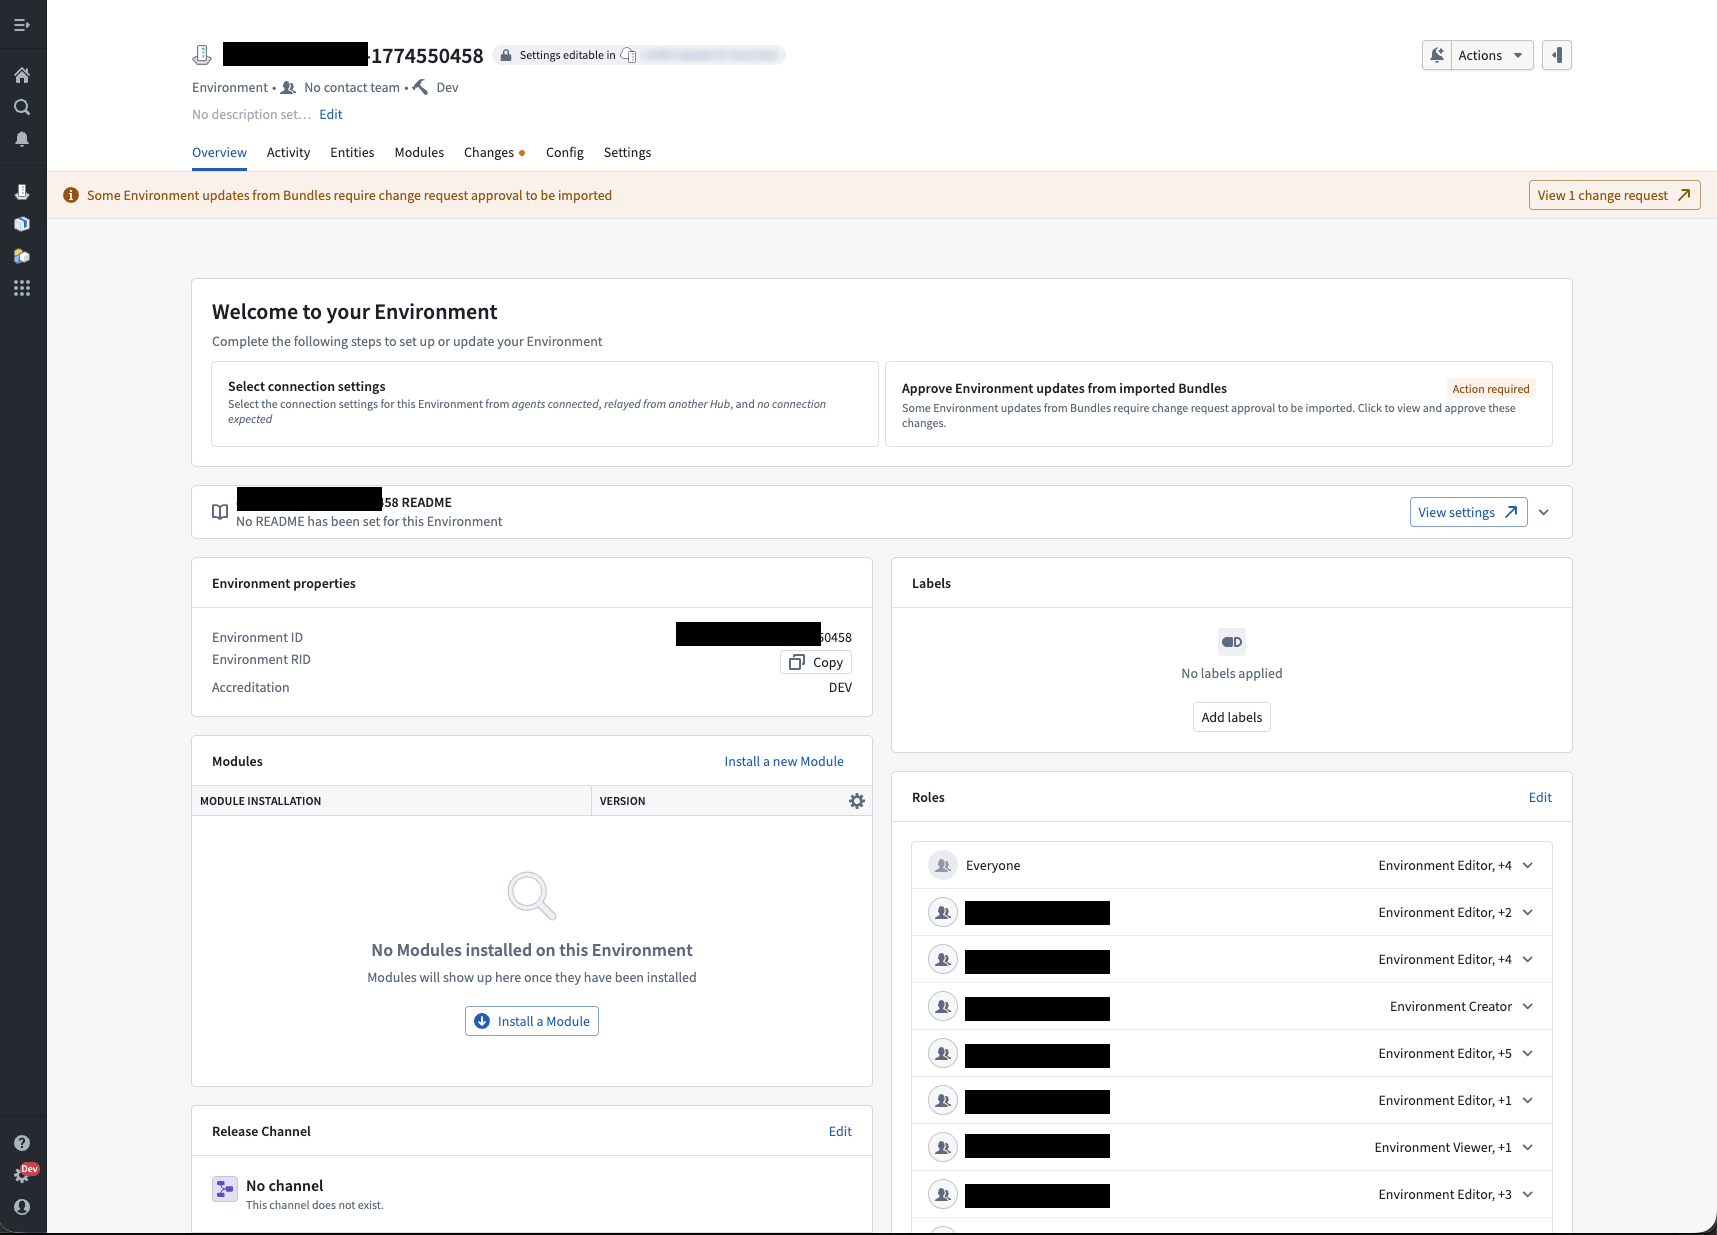
Task: Expand the Environment Viewer, +1 row
Action: click(x=1528, y=1147)
